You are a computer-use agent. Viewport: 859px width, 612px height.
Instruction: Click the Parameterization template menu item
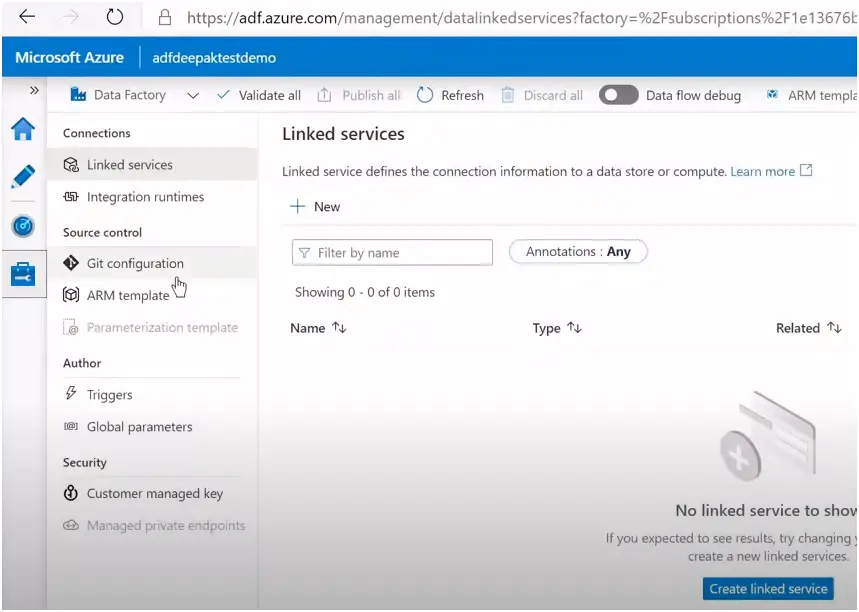(x=152, y=328)
